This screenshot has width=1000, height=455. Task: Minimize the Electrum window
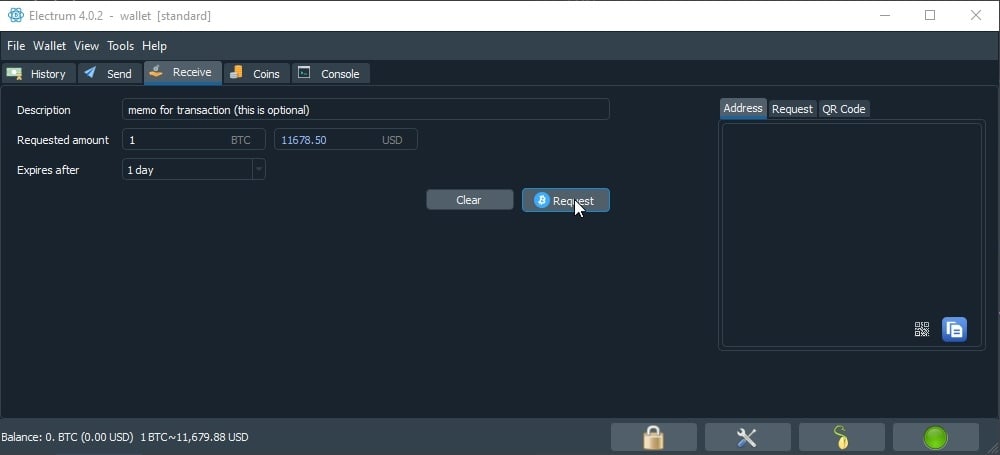(885, 15)
